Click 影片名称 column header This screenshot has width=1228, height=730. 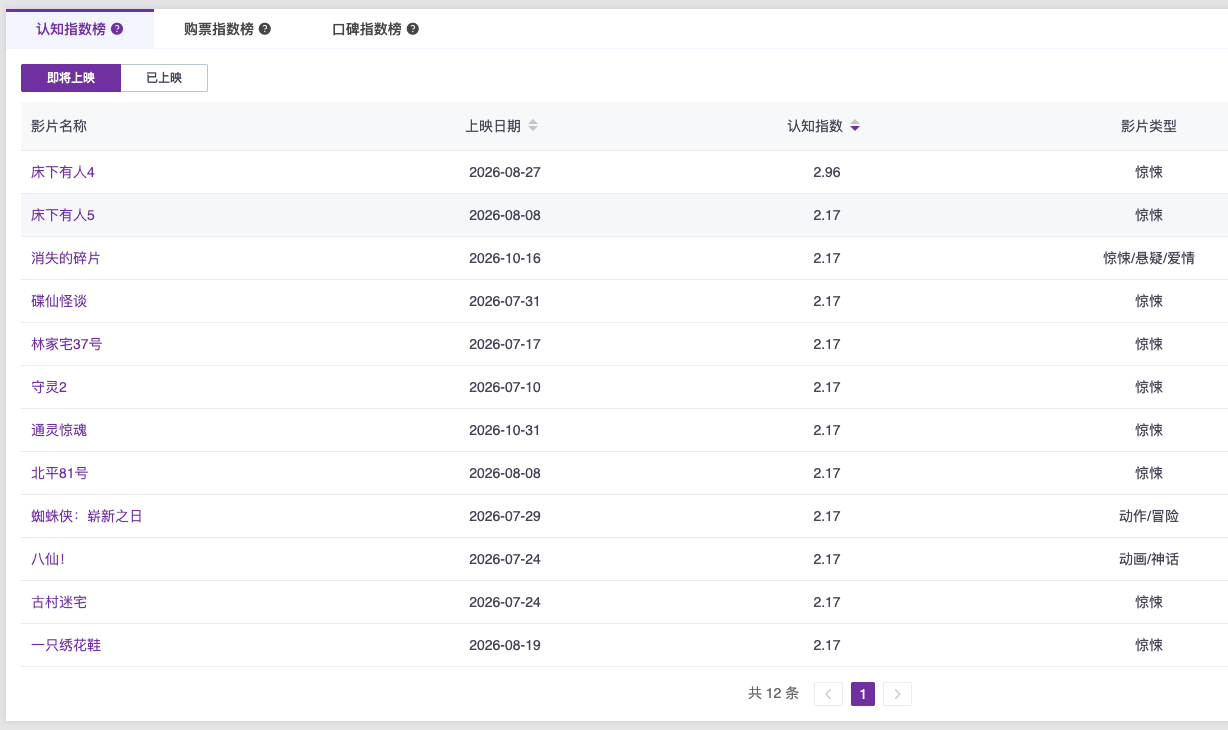(x=59, y=126)
